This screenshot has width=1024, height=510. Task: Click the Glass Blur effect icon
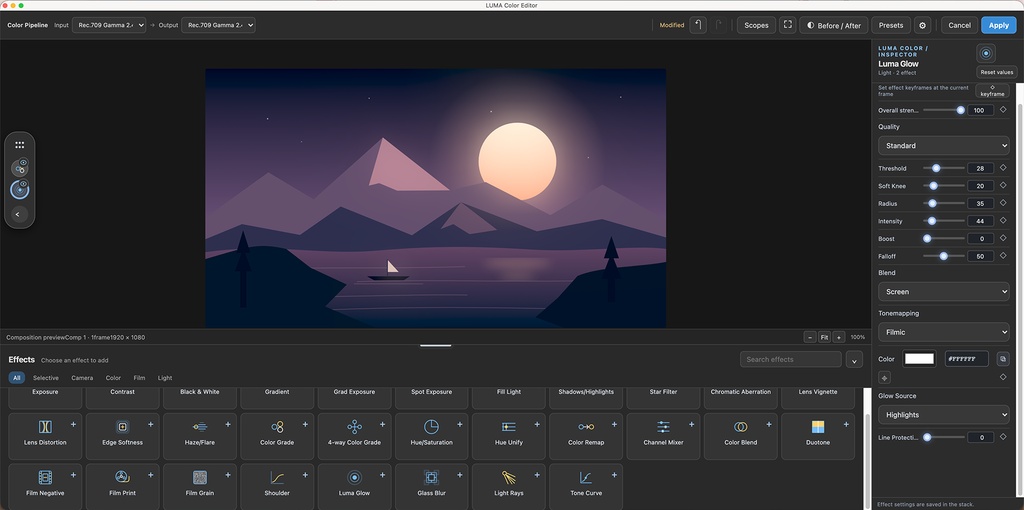(431, 477)
